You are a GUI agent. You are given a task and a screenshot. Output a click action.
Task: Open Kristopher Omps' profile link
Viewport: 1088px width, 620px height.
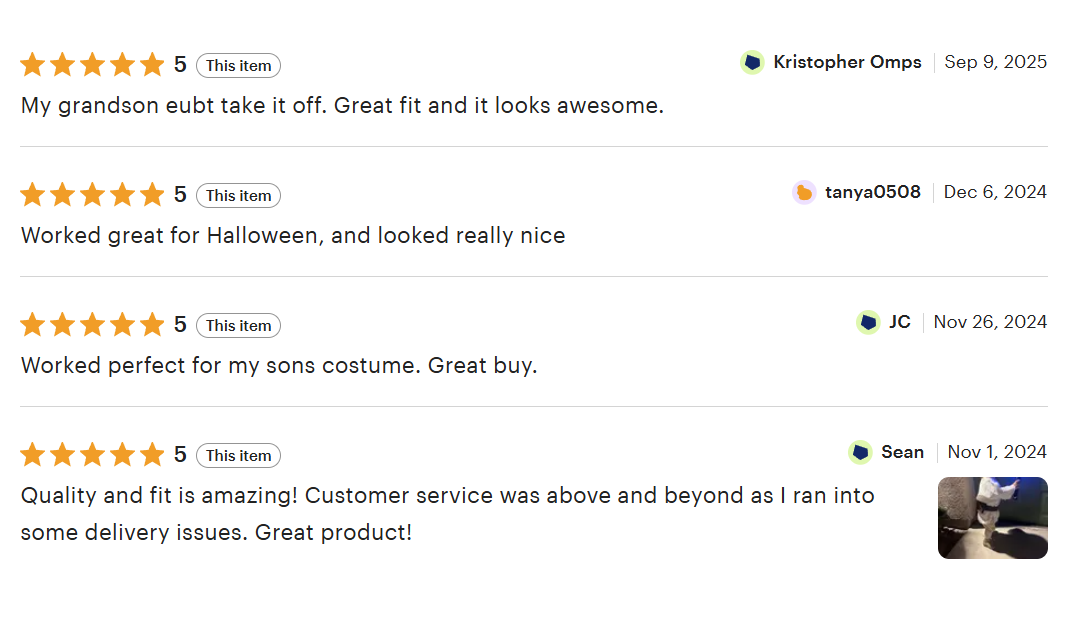pos(847,62)
